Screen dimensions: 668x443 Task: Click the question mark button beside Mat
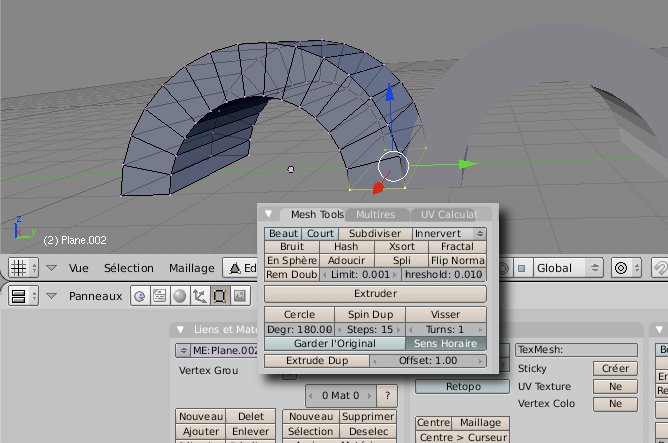387,396
